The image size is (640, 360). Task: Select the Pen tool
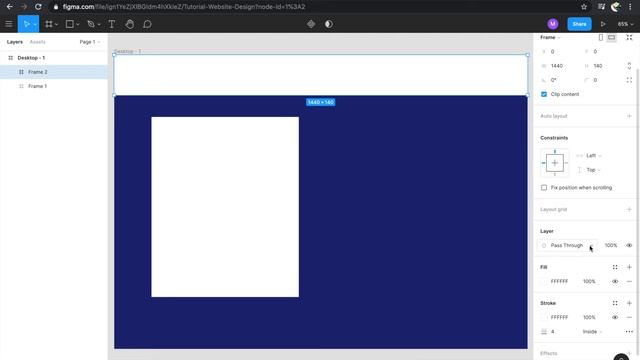pyautogui.click(x=91, y=24)
